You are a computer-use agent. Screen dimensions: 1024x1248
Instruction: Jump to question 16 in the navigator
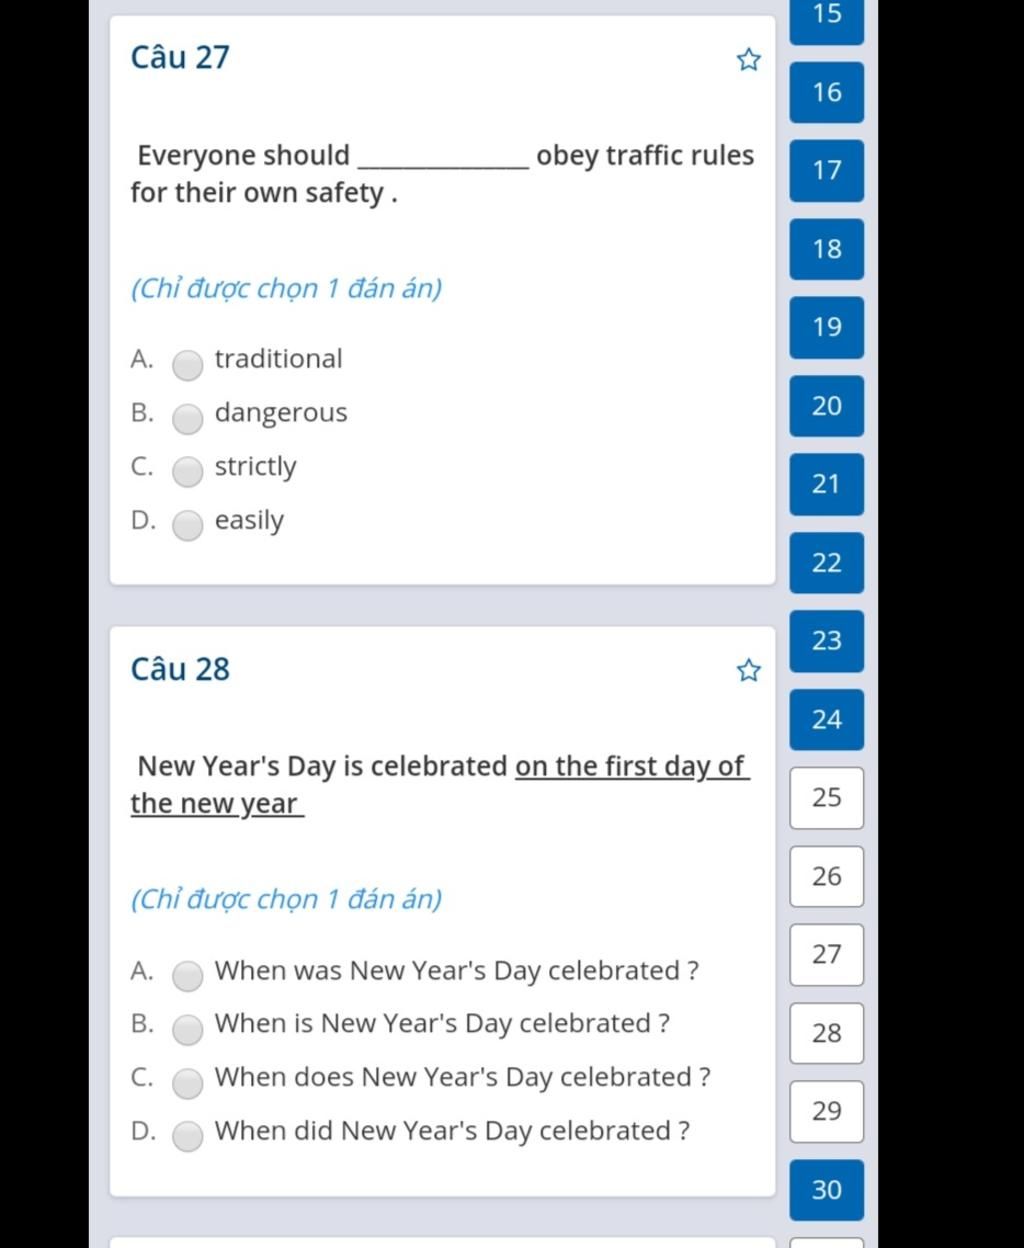[x=827, y=92]
